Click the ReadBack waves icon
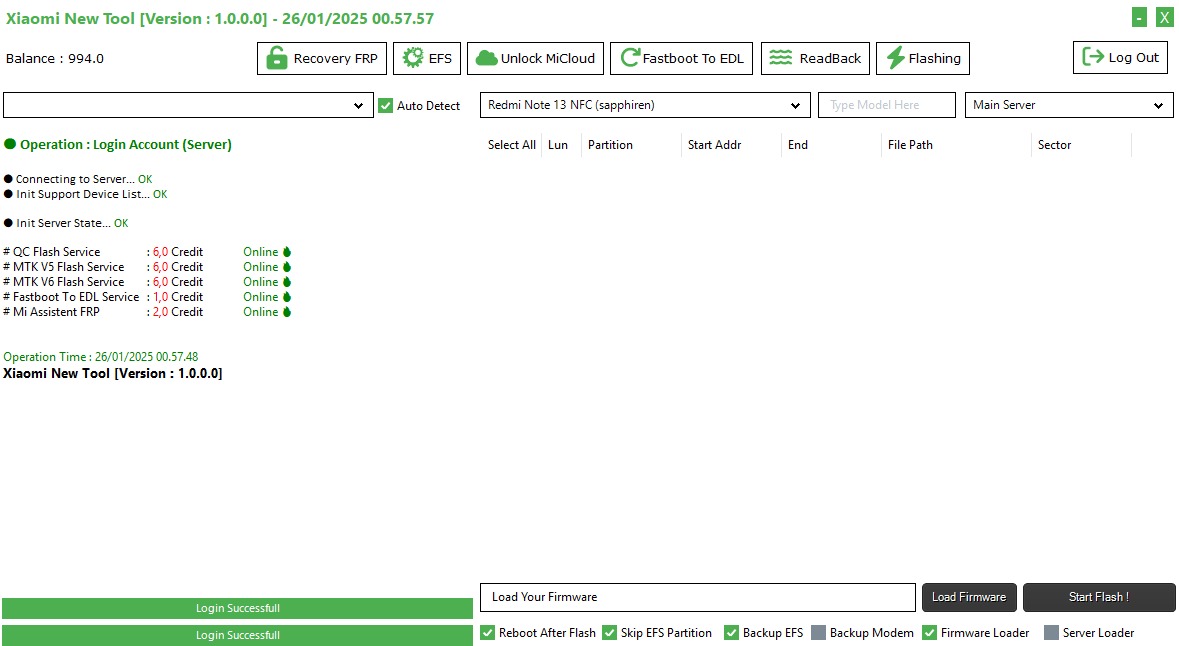This screenshot has height=646, width=1179. click(780, 58)
